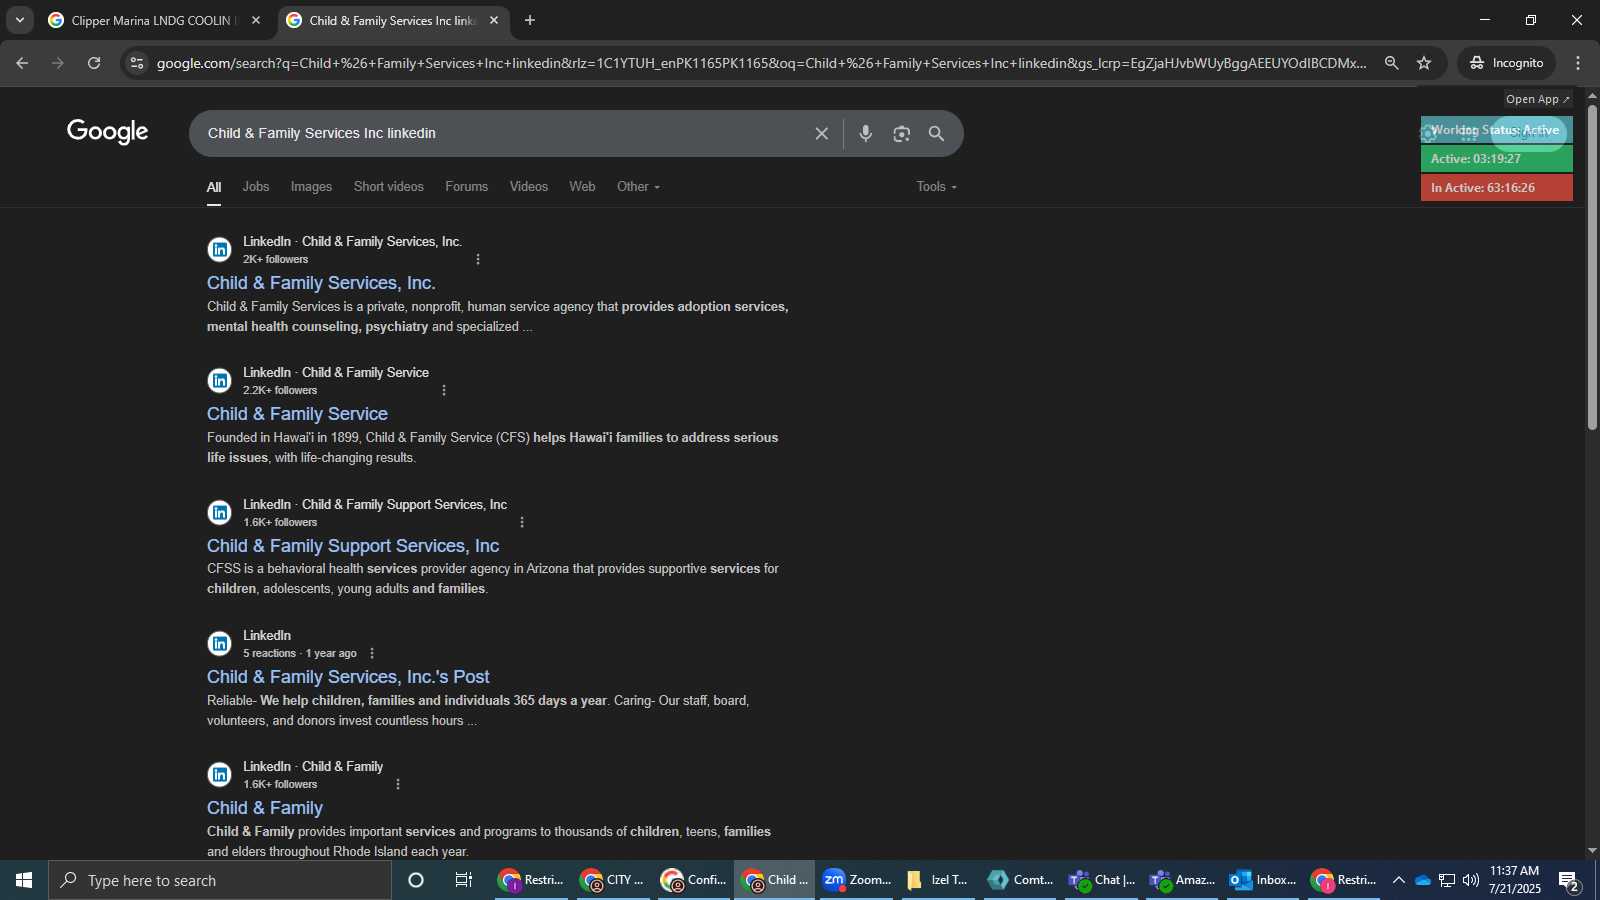Image resolution: width=1600 pixels, height=900 pixels.
Task: Click the magnifier search button
Action: 937,133
